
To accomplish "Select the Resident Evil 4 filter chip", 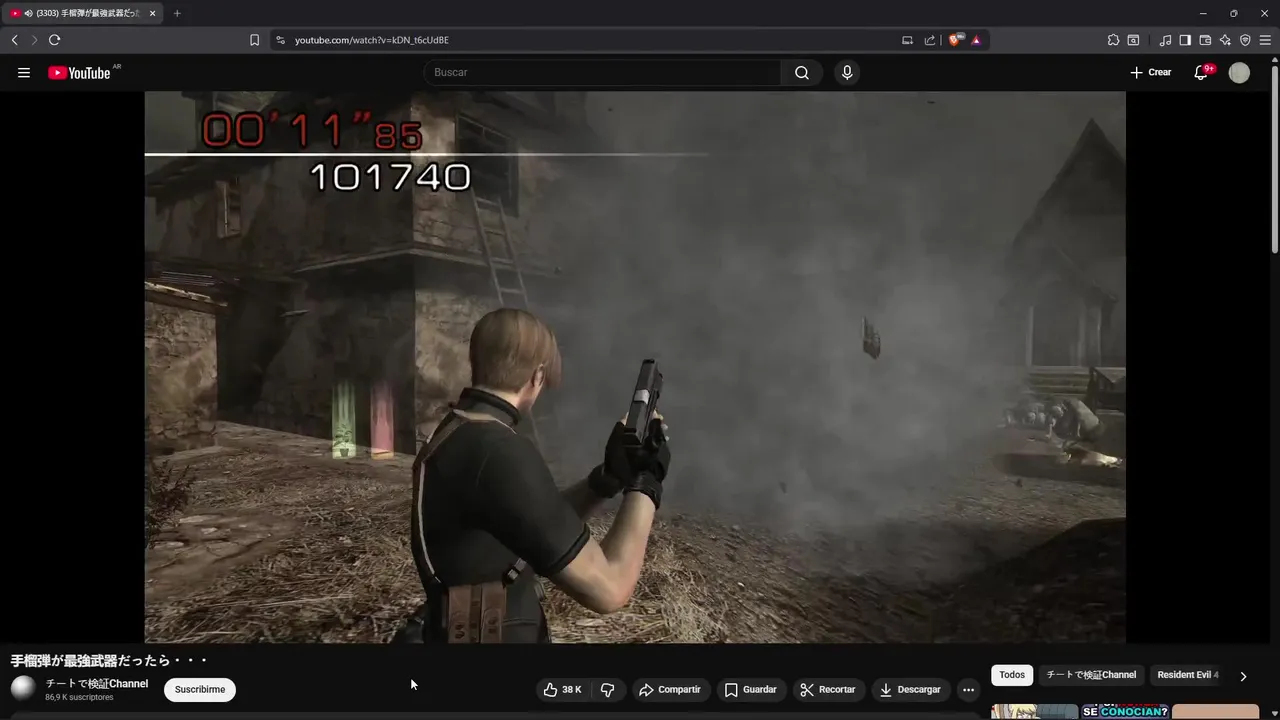I will 1188,675.
